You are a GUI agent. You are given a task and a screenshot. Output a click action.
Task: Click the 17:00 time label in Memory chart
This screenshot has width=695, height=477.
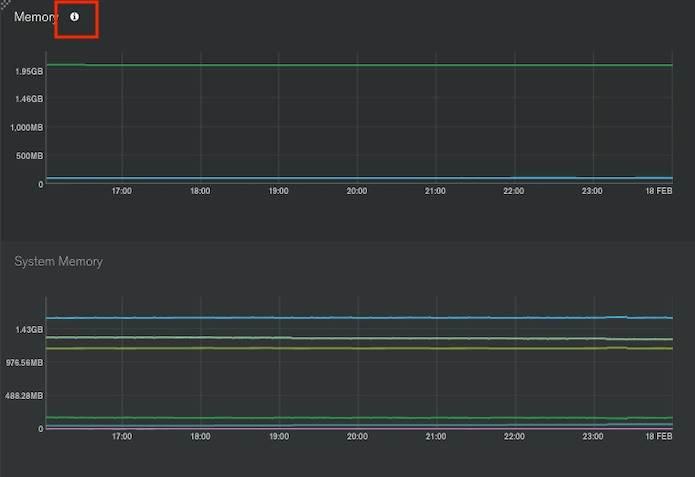click(122, 191)
